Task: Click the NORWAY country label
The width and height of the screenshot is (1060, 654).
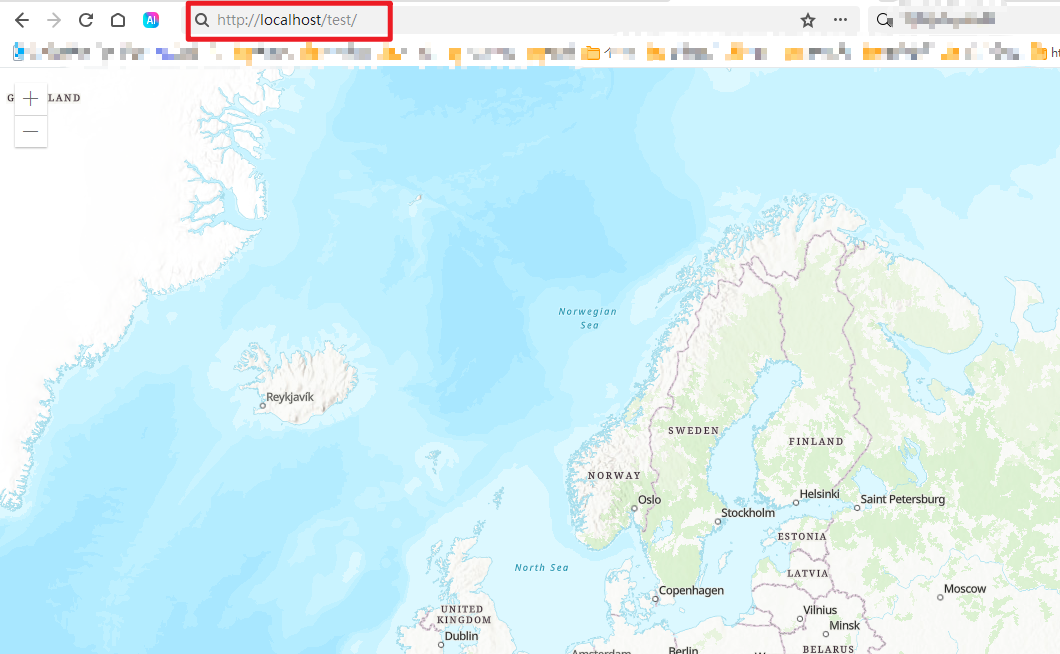Action: tap(614, 475)
